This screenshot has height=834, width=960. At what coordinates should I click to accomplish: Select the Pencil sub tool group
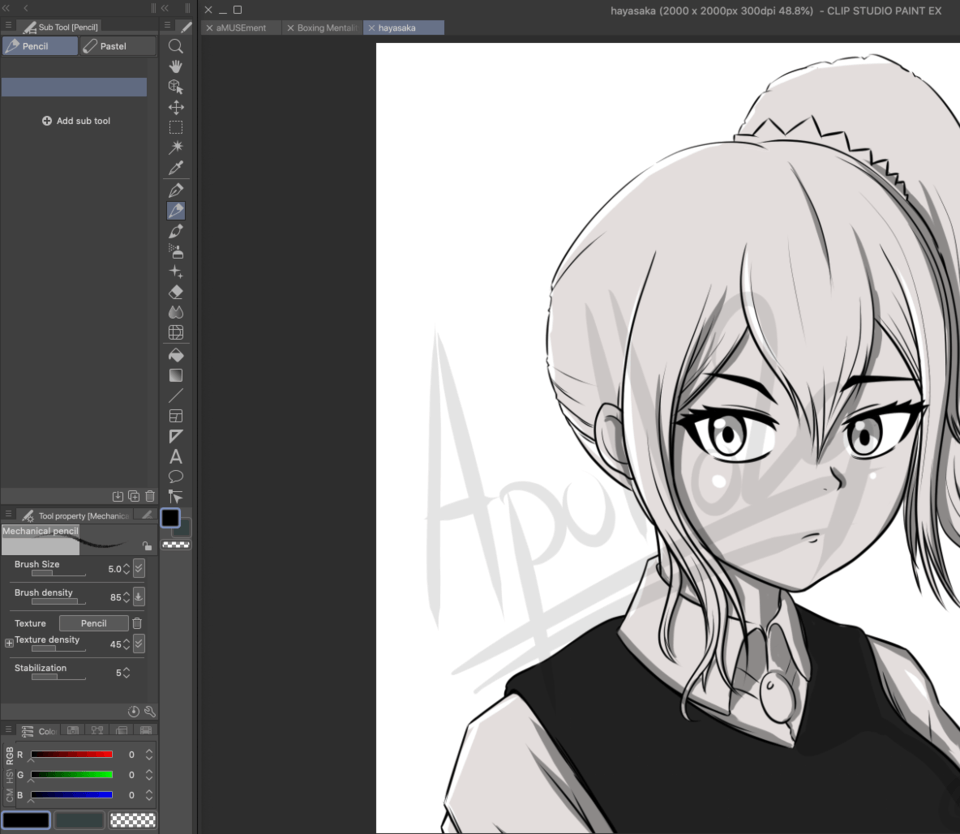tap(40, 46)
